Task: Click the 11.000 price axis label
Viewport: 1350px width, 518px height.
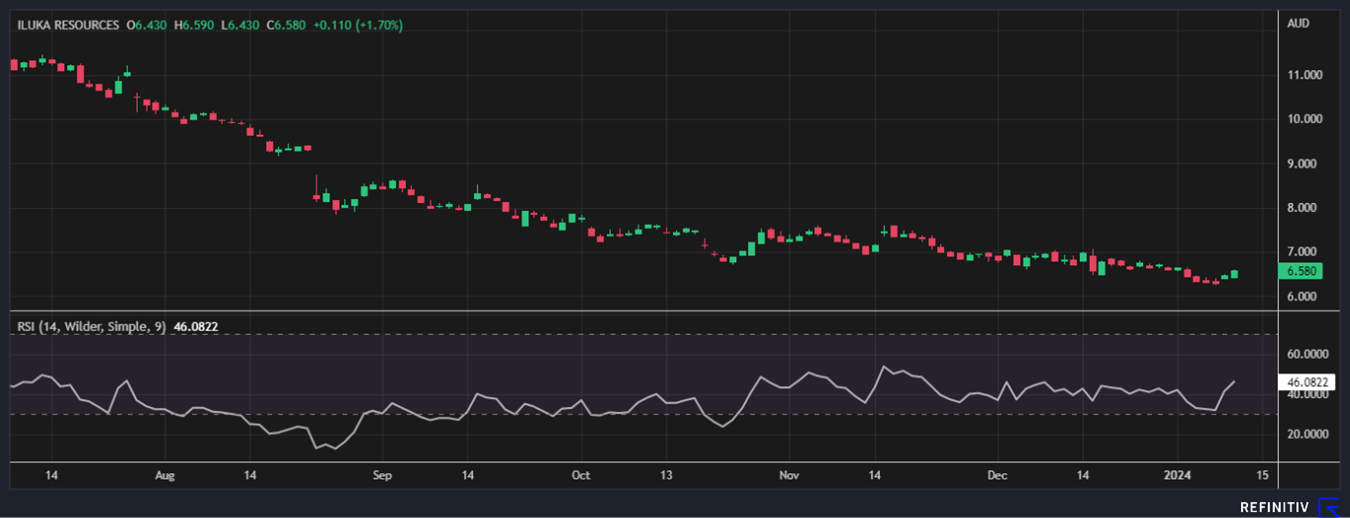Action: click(x=1304, y=75)
